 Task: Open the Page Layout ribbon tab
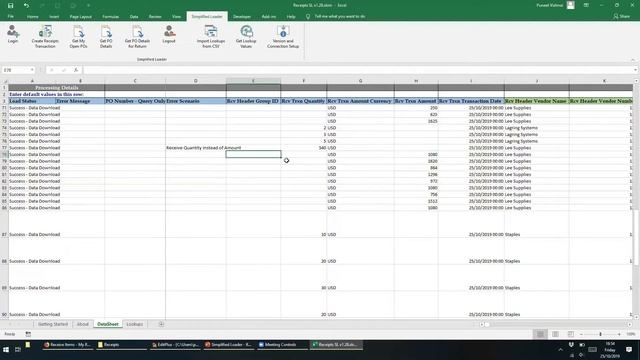(x=80, y=16)
